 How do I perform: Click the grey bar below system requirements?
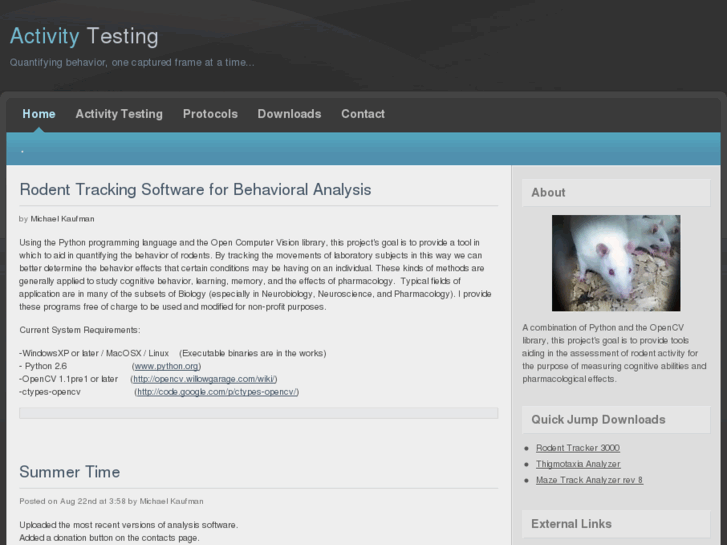point(258,412)
